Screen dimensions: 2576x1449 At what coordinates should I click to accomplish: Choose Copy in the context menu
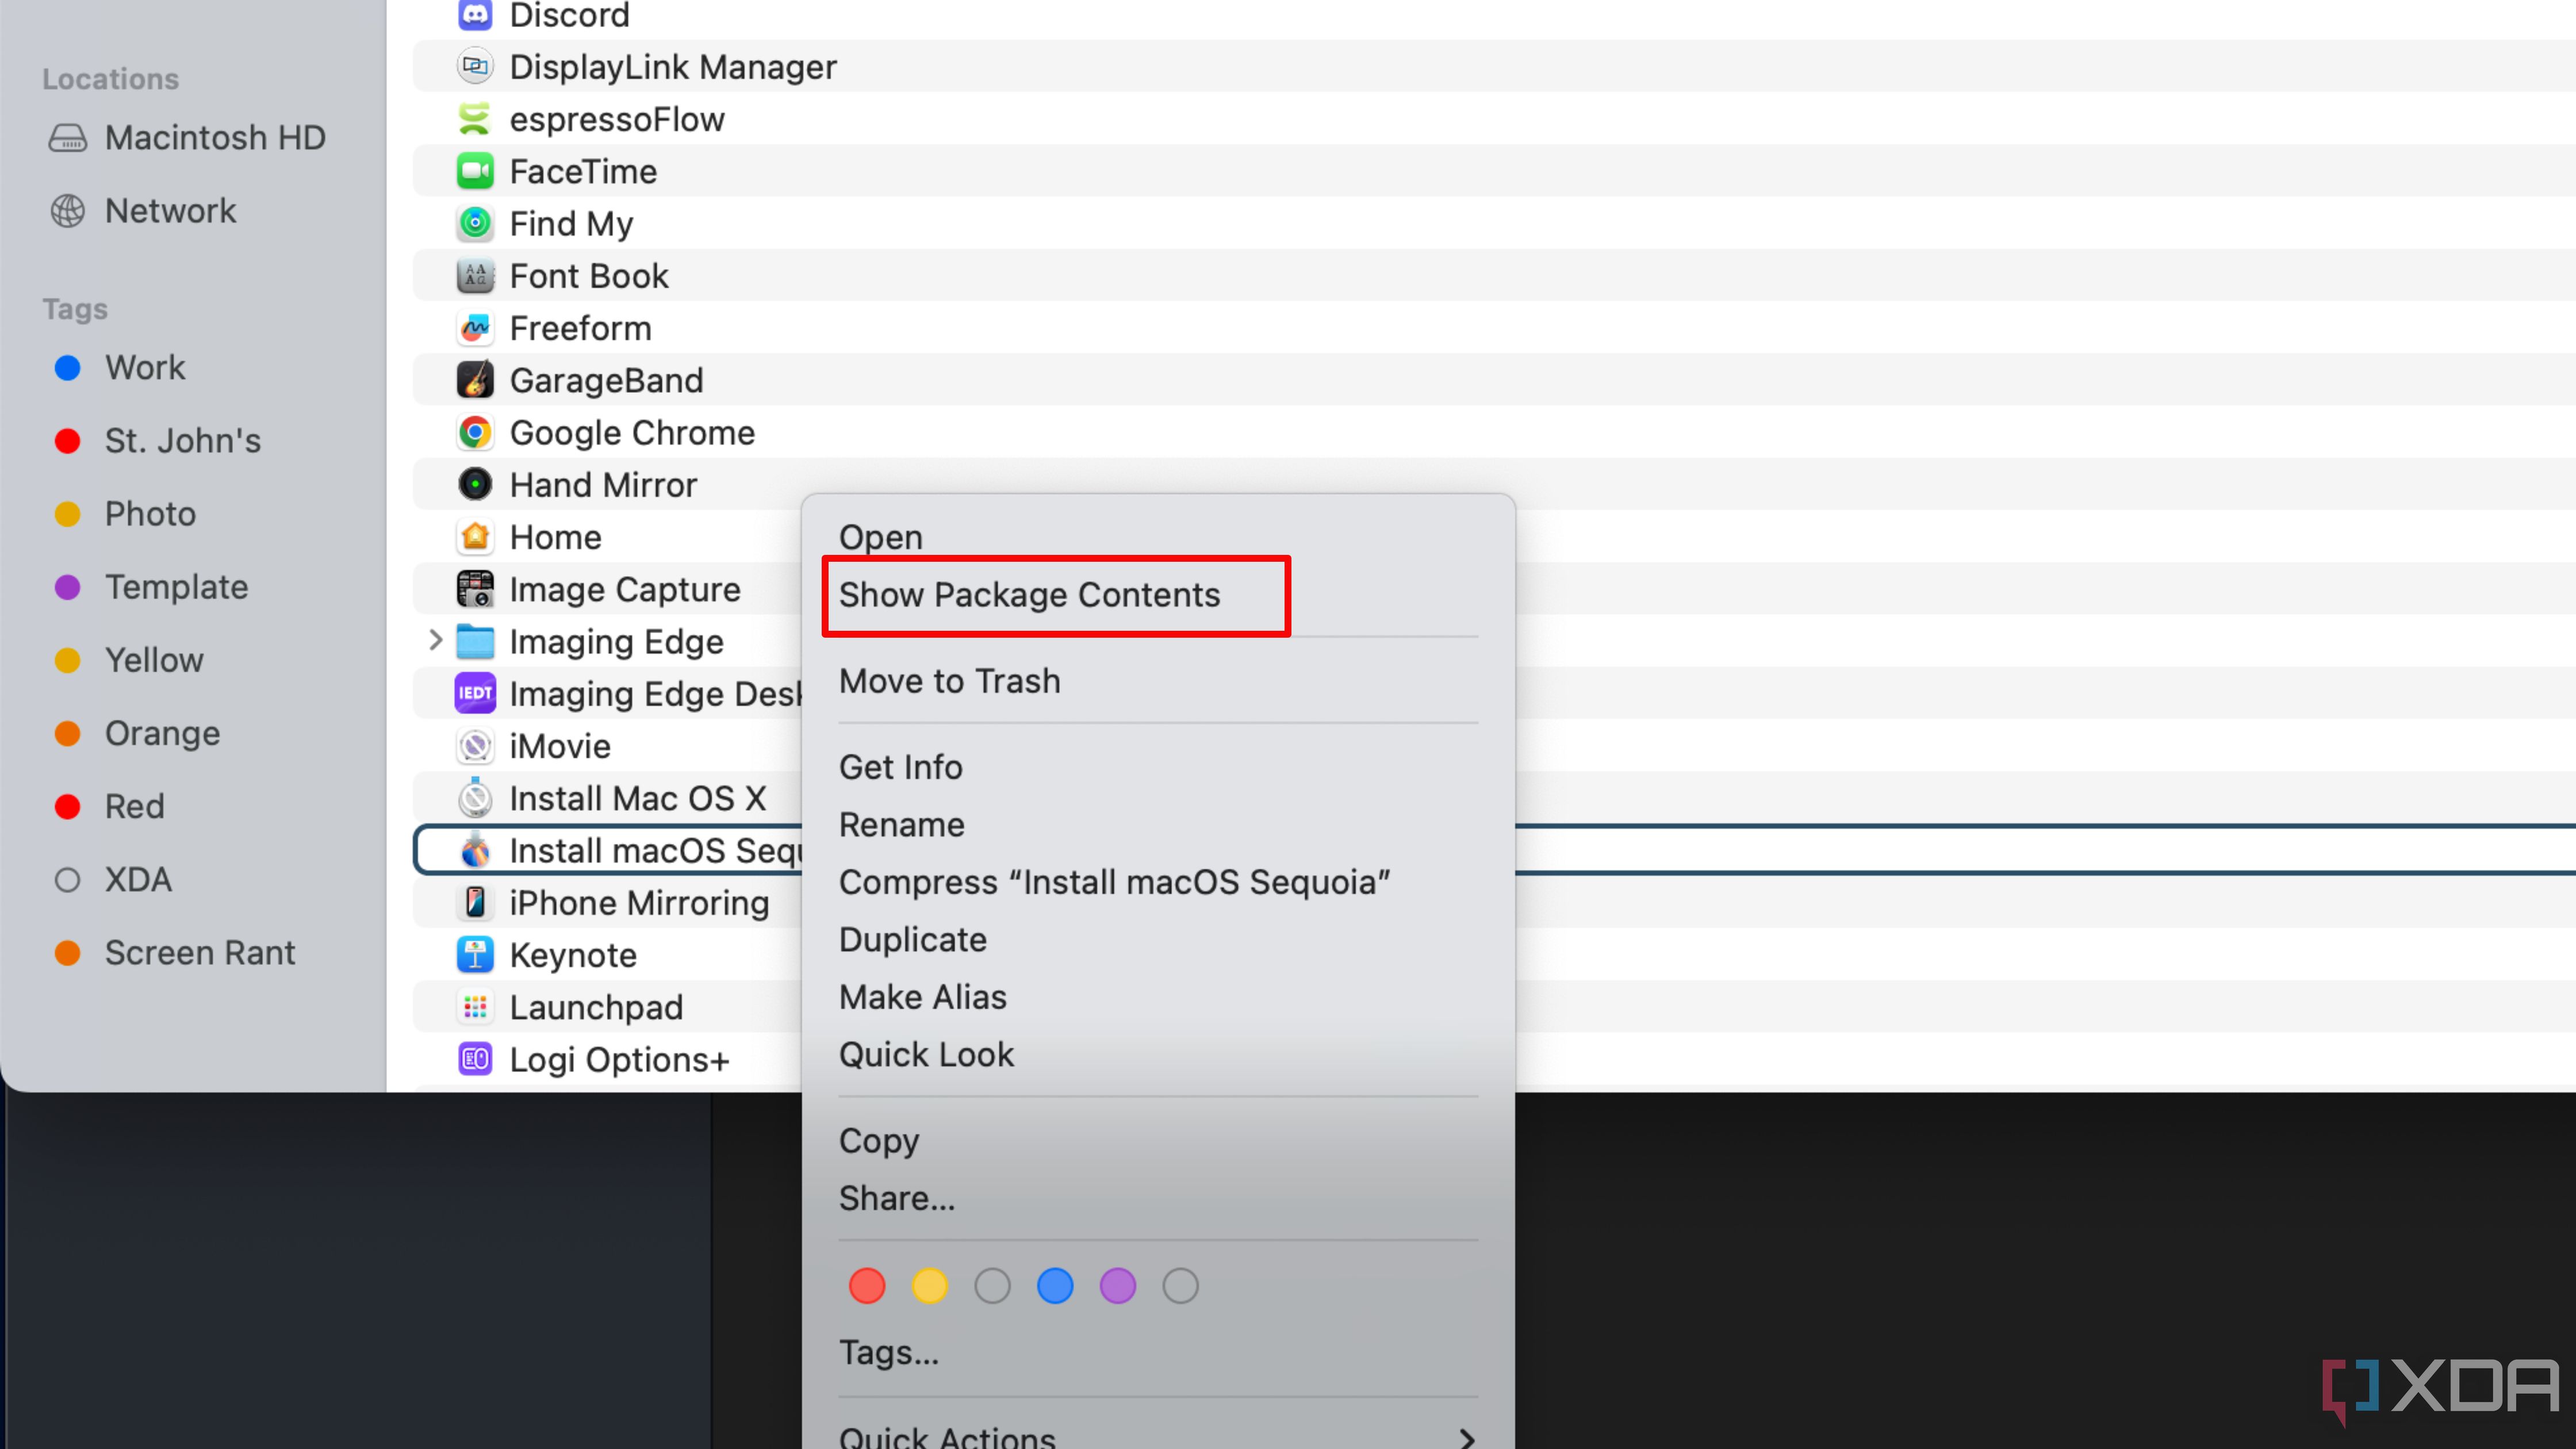pyautogui.click(x=878, y=1141)
